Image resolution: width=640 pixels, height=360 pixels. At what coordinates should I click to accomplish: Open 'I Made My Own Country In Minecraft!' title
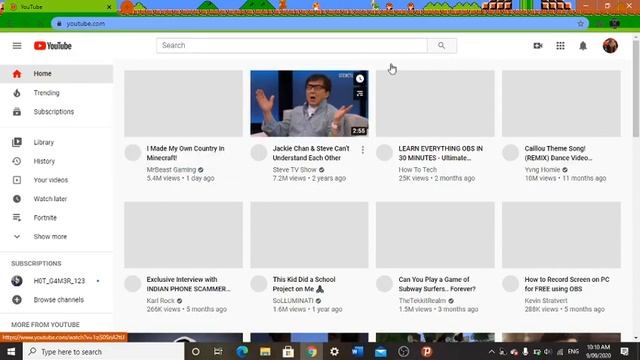[185, 153]
